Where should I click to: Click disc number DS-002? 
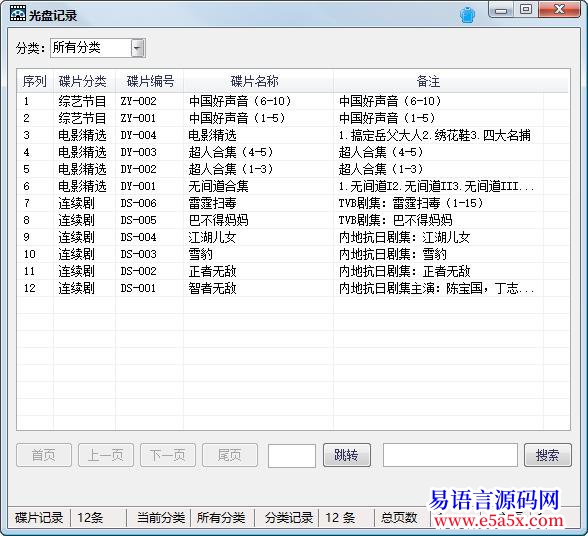tap(138, 271)
